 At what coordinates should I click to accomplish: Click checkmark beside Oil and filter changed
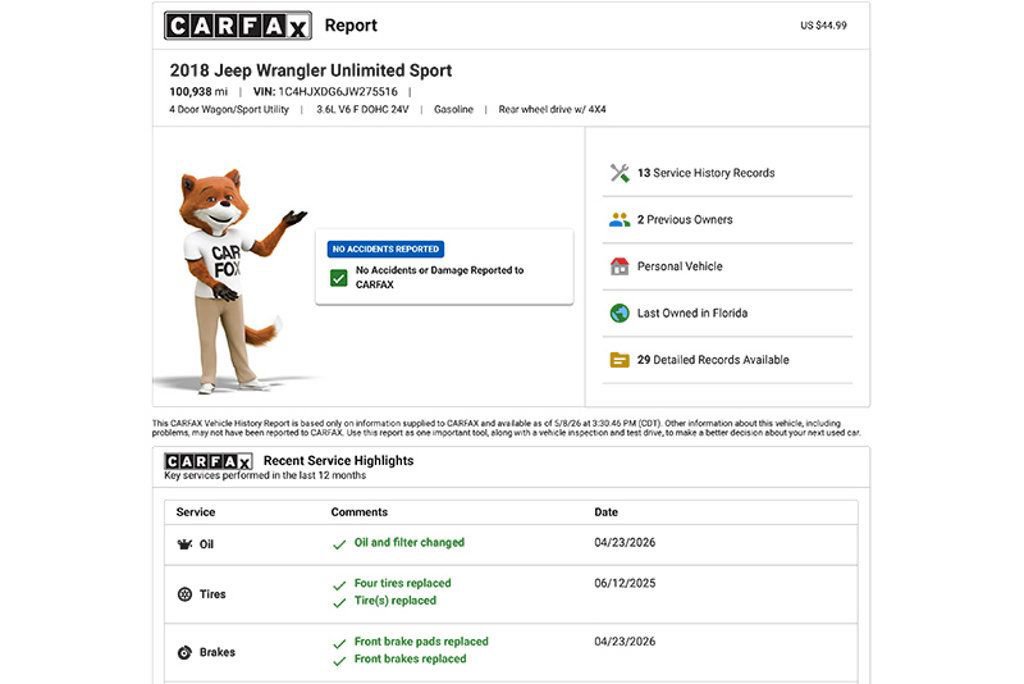339,544
